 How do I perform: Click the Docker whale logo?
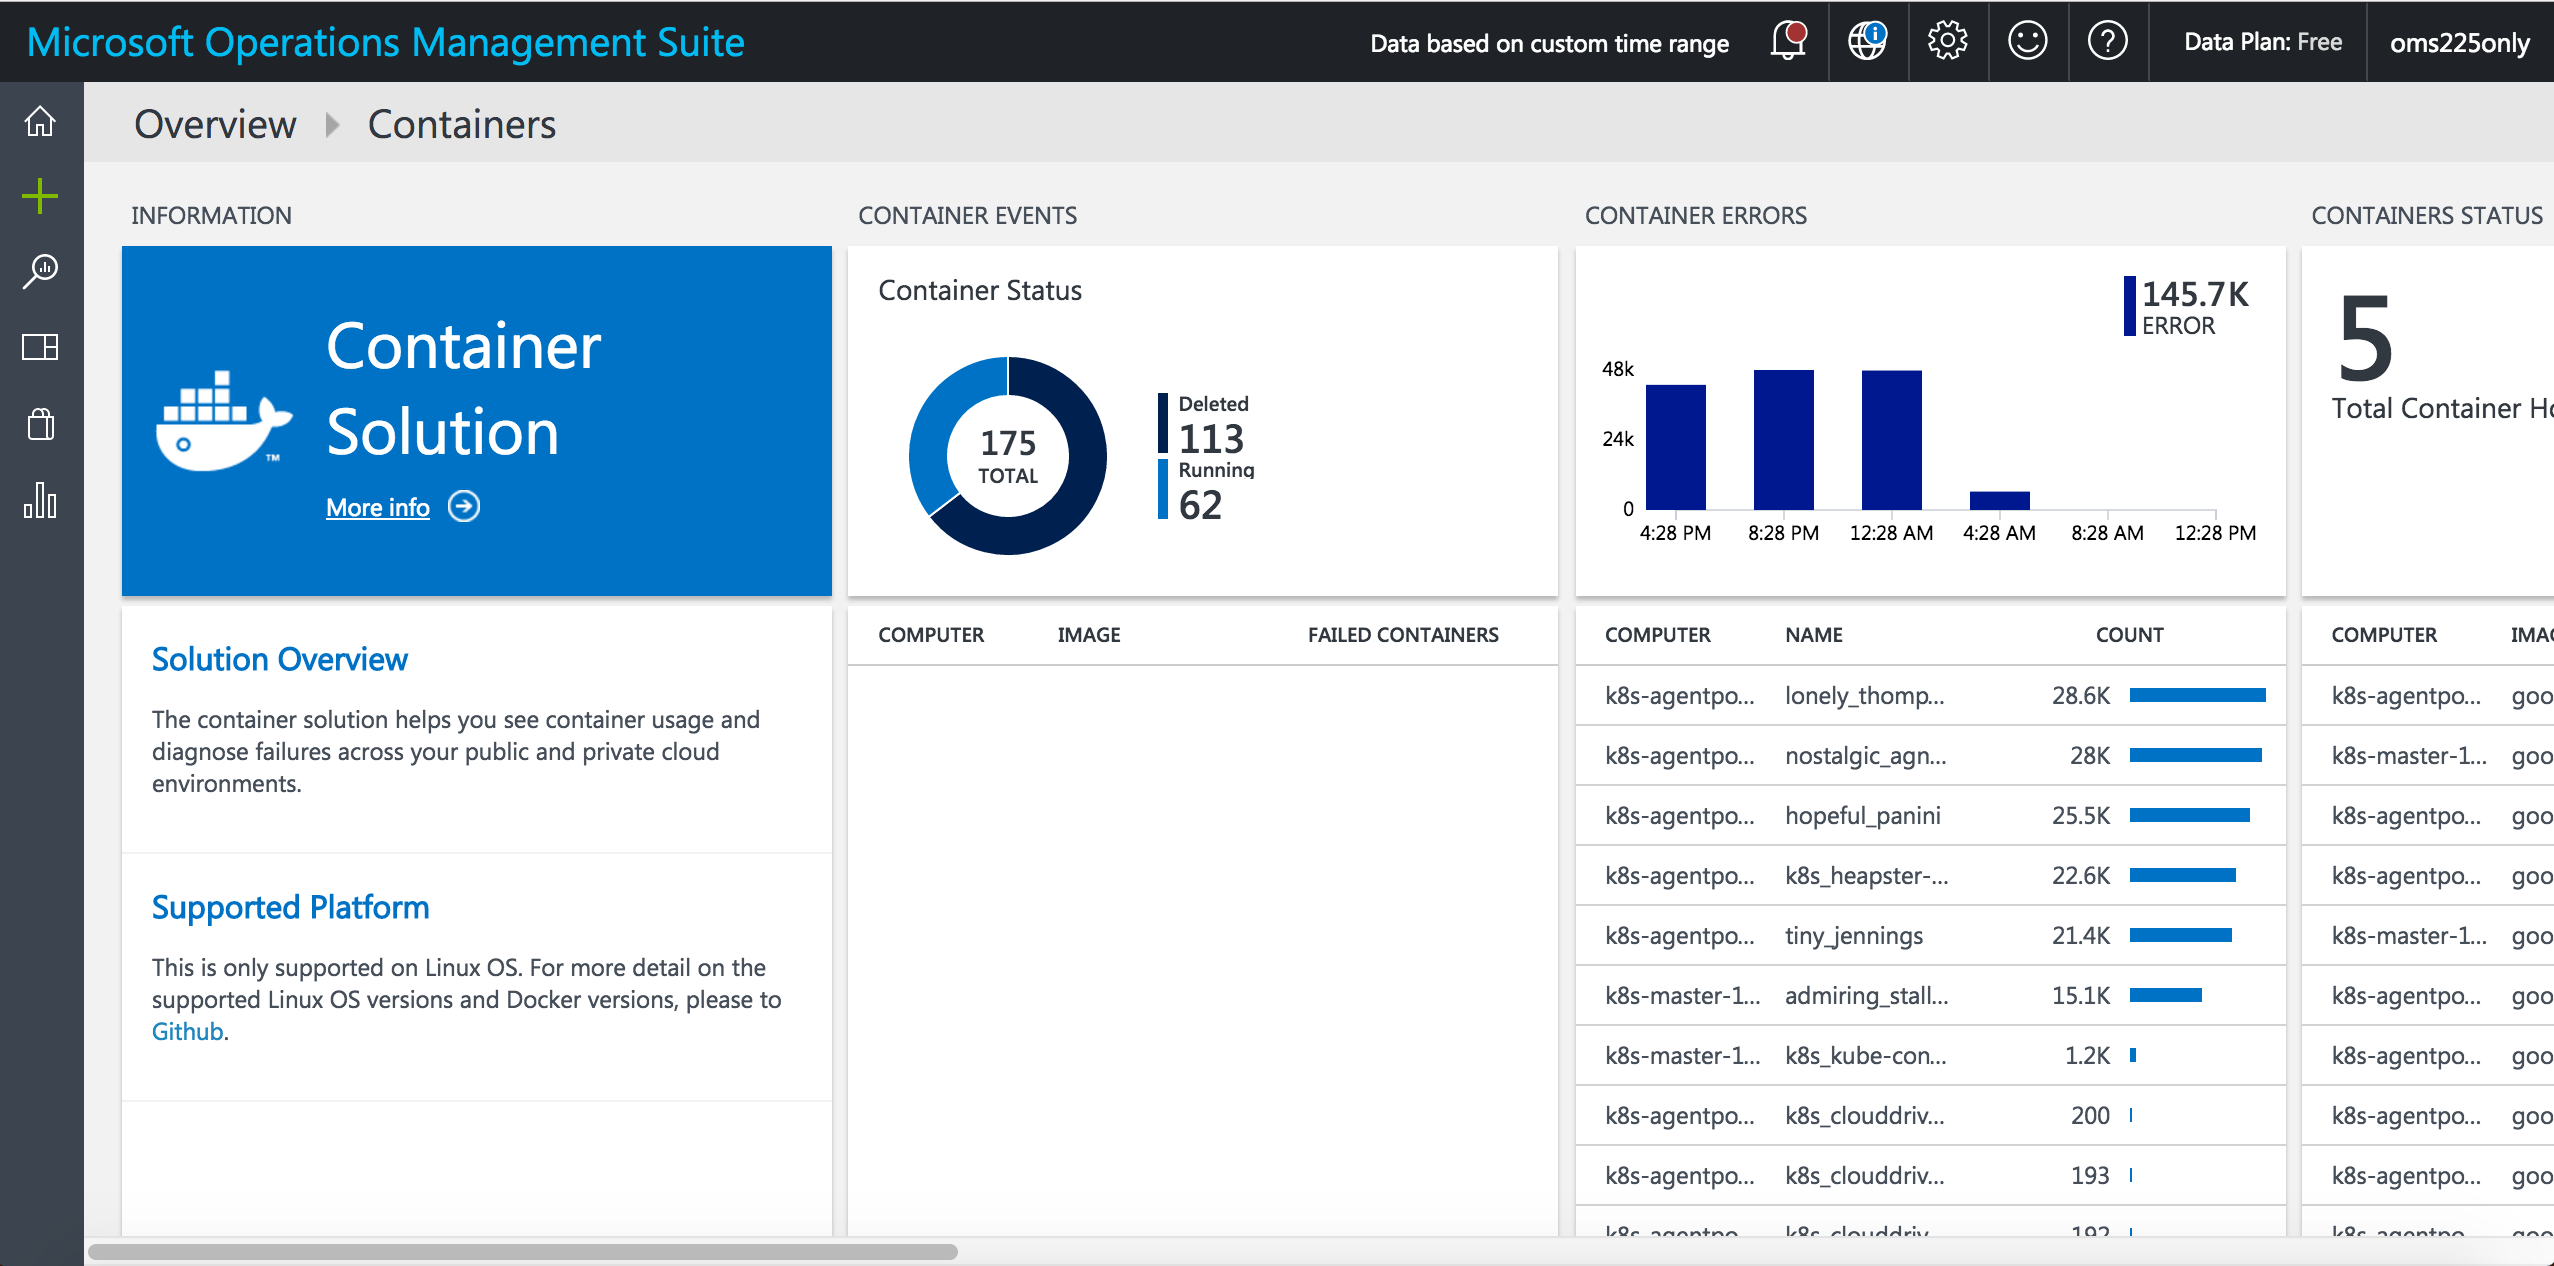223,420
